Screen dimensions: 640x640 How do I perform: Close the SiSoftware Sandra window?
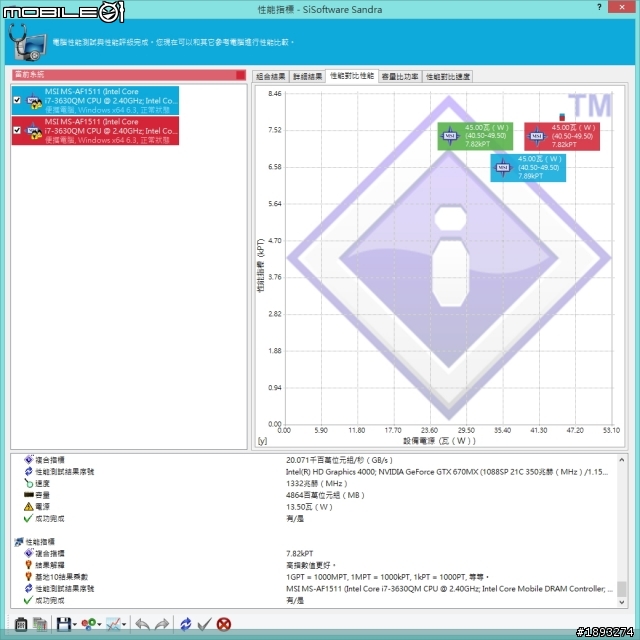click(622, 7)
